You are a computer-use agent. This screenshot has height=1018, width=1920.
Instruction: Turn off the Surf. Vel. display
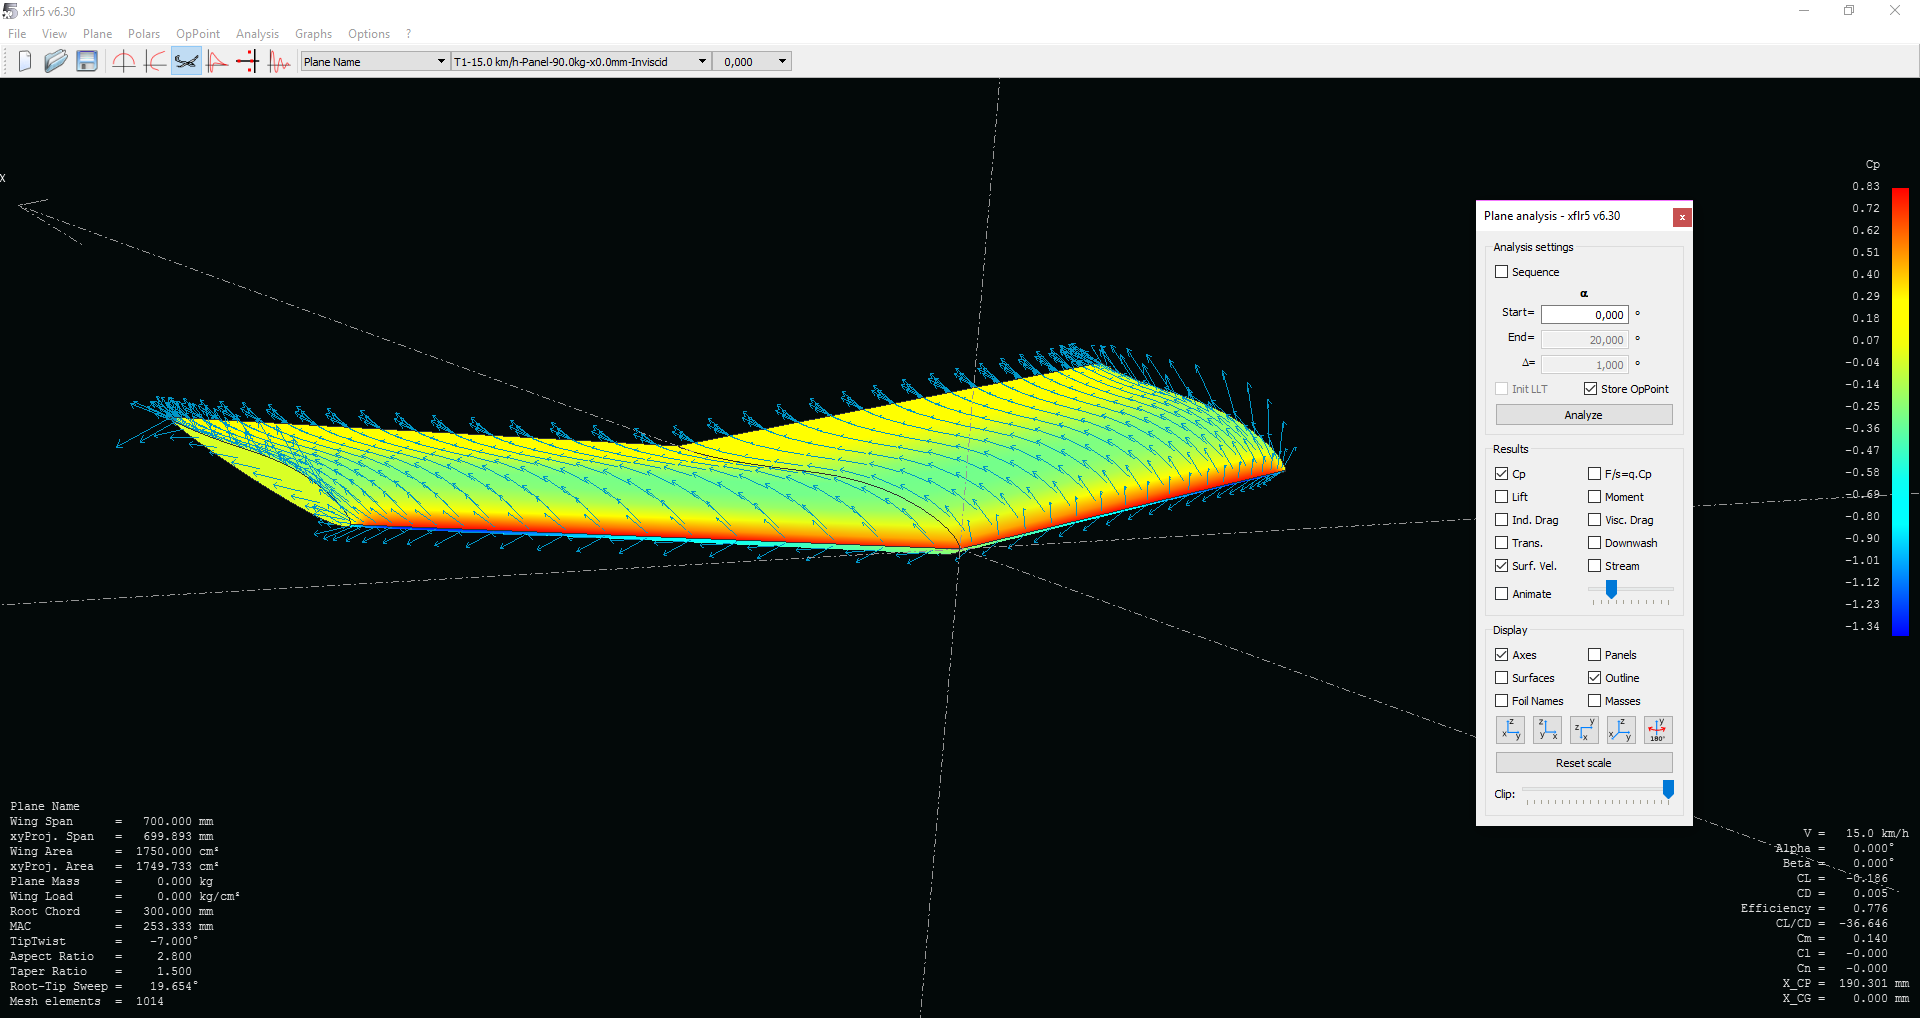(1501, 566)
